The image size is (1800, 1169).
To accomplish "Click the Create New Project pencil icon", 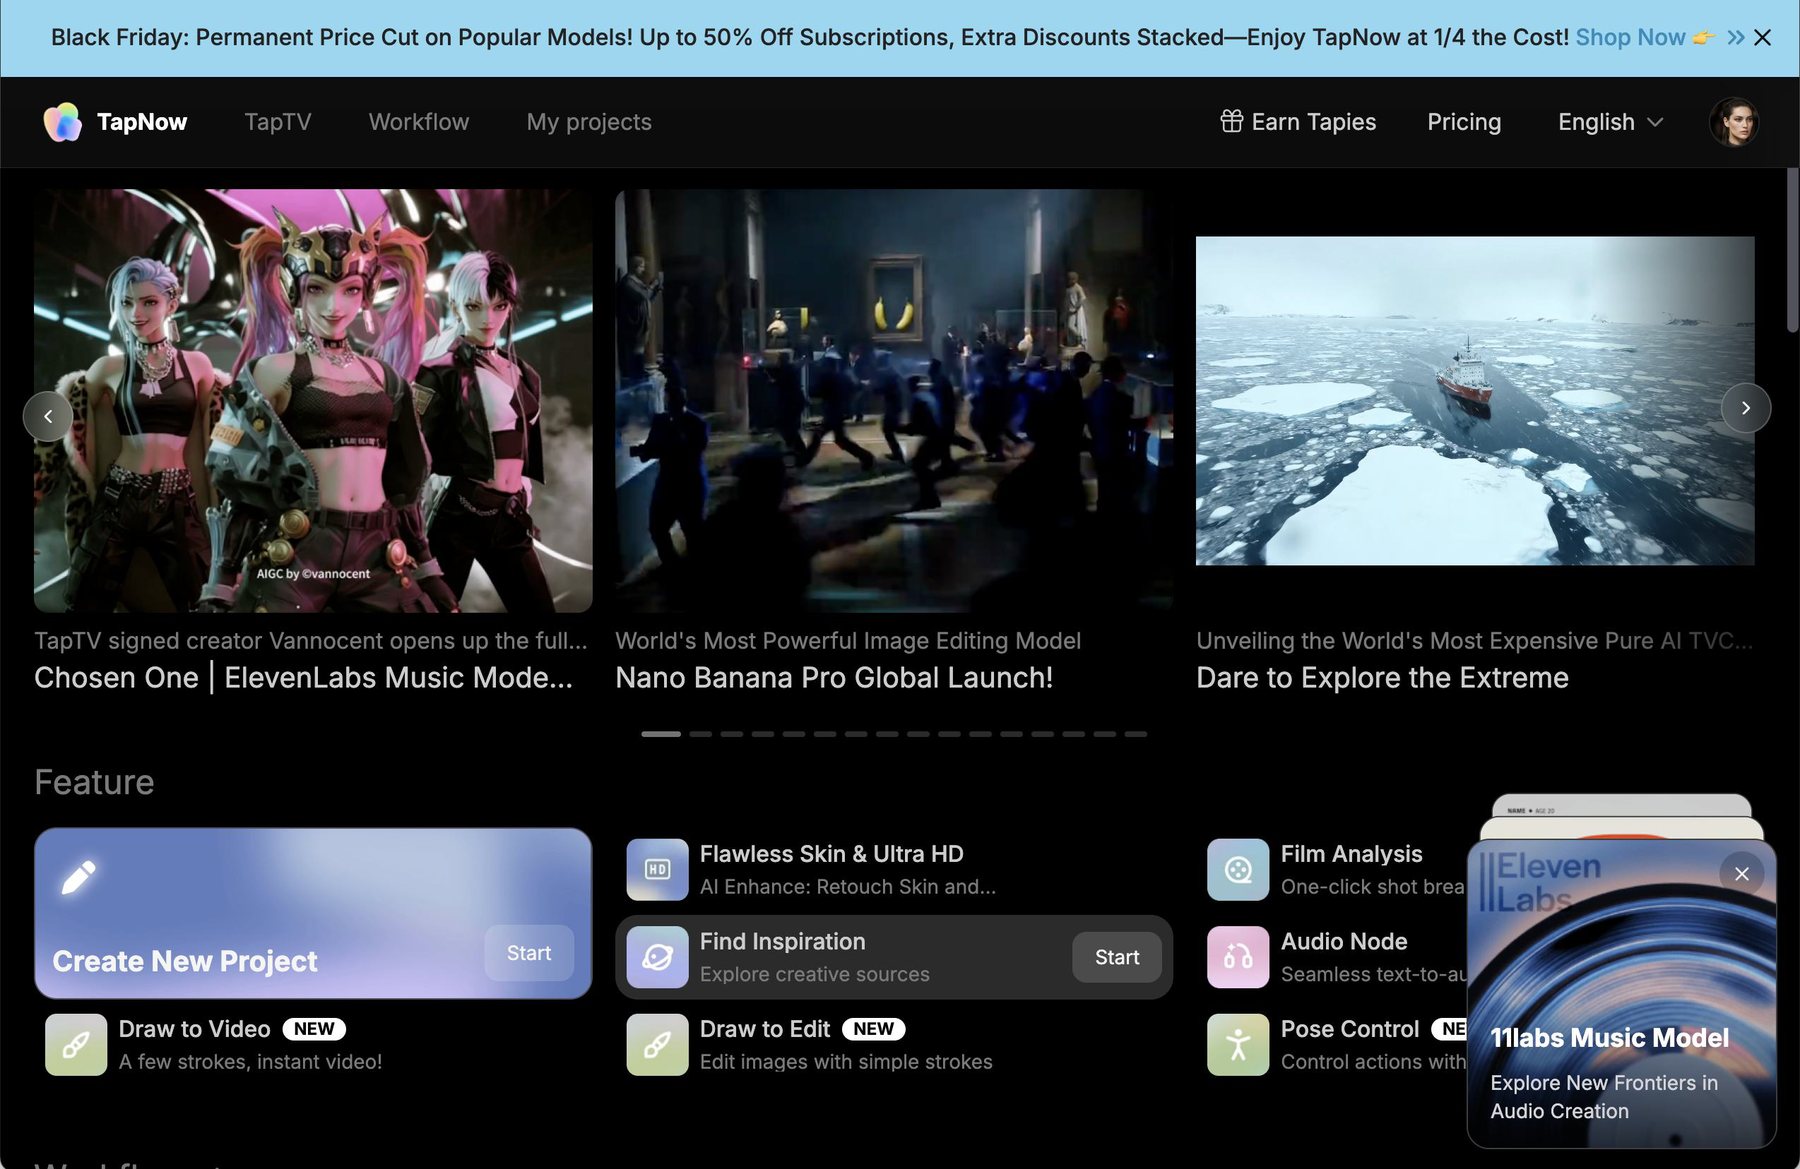I will click(x=79, y=877).
